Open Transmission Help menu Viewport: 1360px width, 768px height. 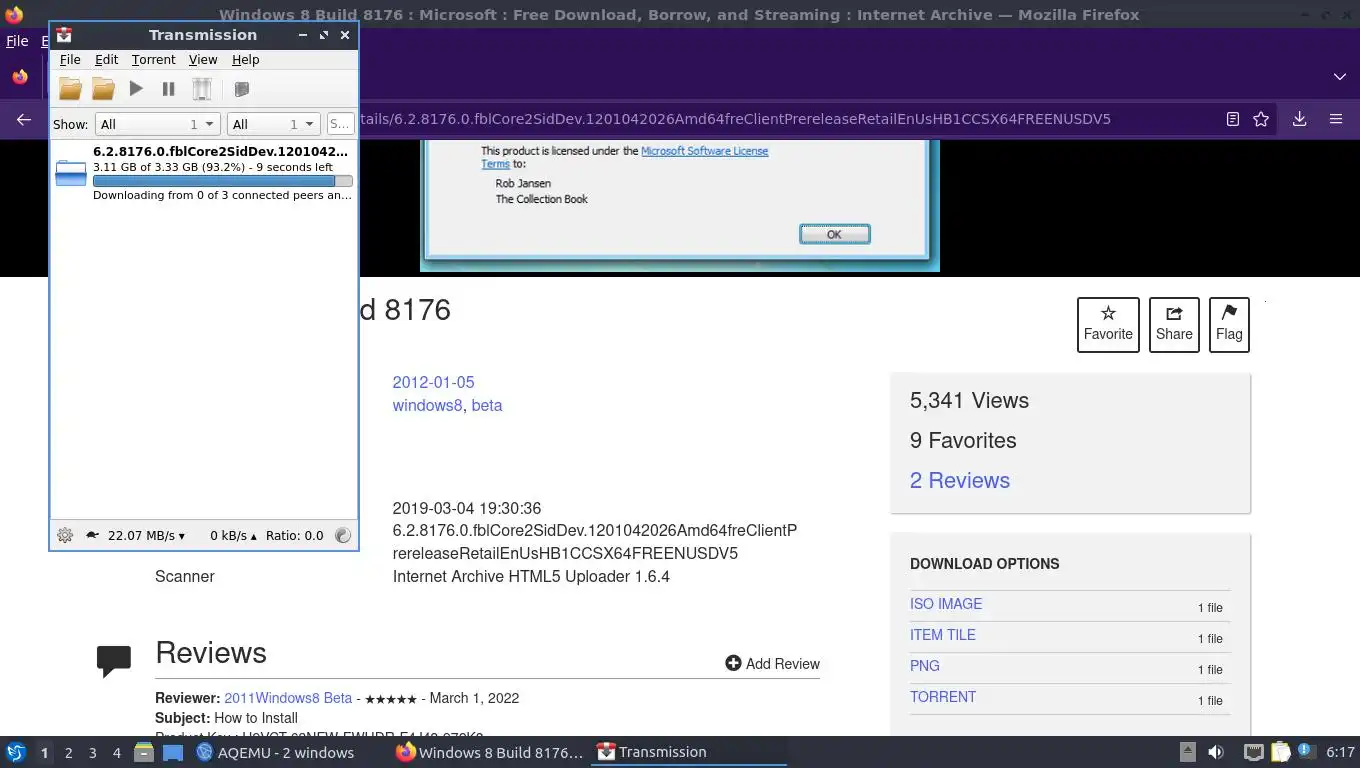pos(245,60)
